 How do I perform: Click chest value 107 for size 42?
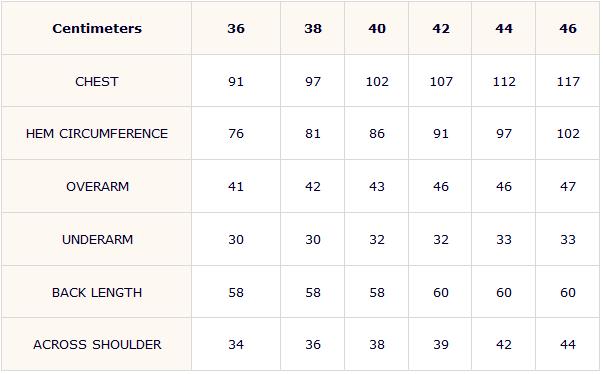click(441, 81)
